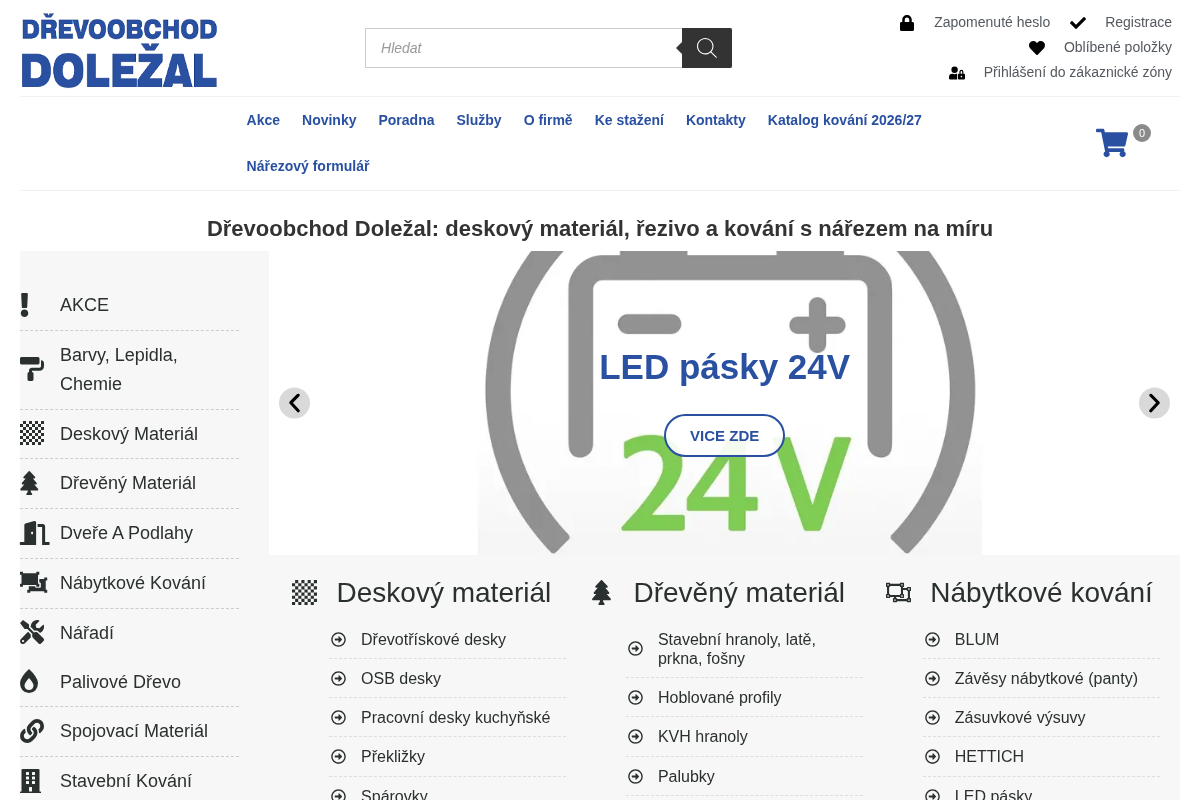Go to the previous carousel slide
This screenshot has width=1200, height=800.
[294, 403]
